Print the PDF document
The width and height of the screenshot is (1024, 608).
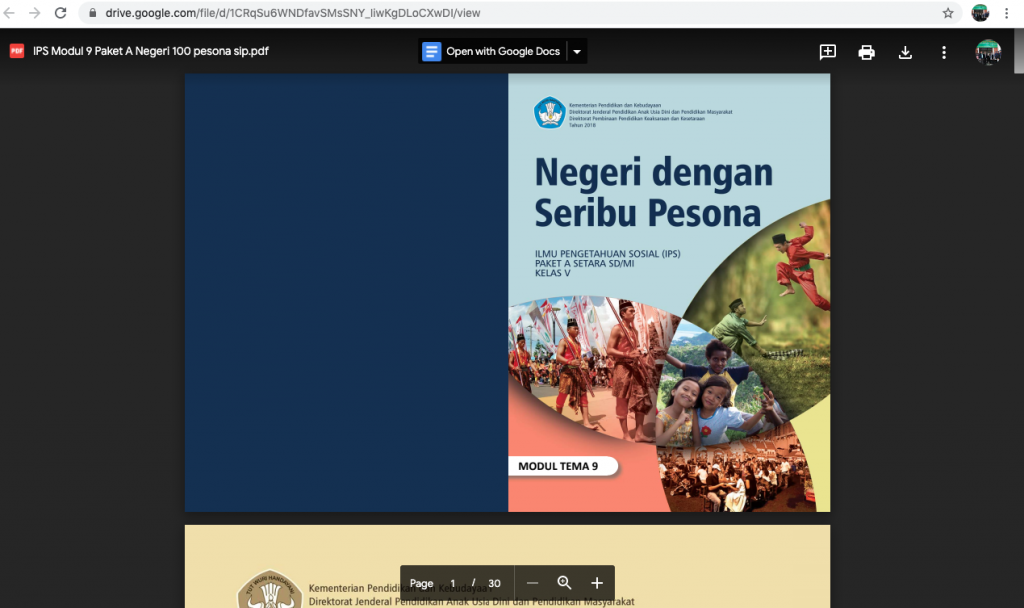coord(867,52)
